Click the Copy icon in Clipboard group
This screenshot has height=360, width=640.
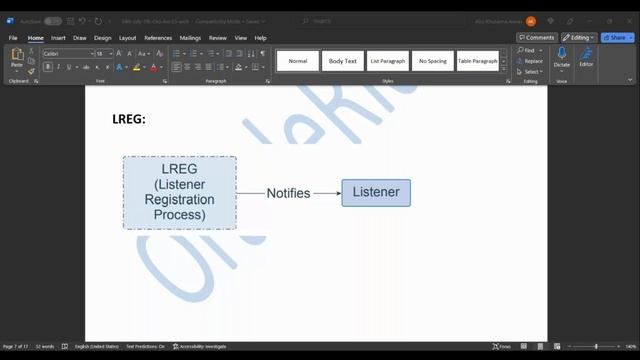31,61
